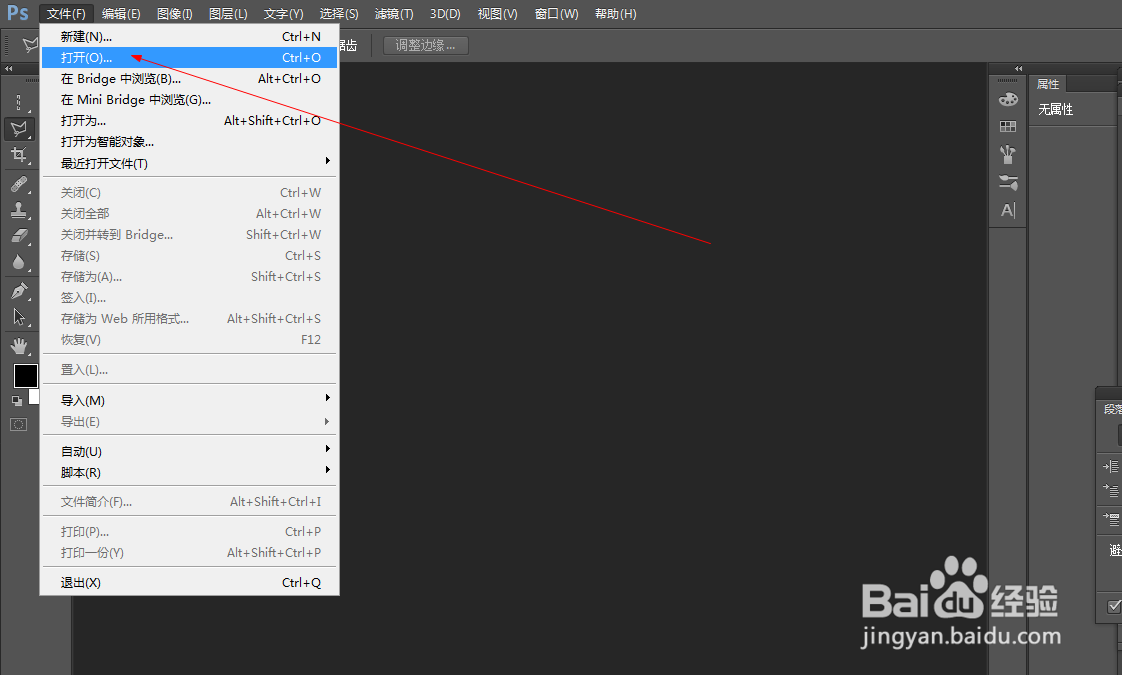Image resolution: width=1122 pixels, height=675 pixels.
Task: Switch to the 属性 tab
Action: [1048, 84]
